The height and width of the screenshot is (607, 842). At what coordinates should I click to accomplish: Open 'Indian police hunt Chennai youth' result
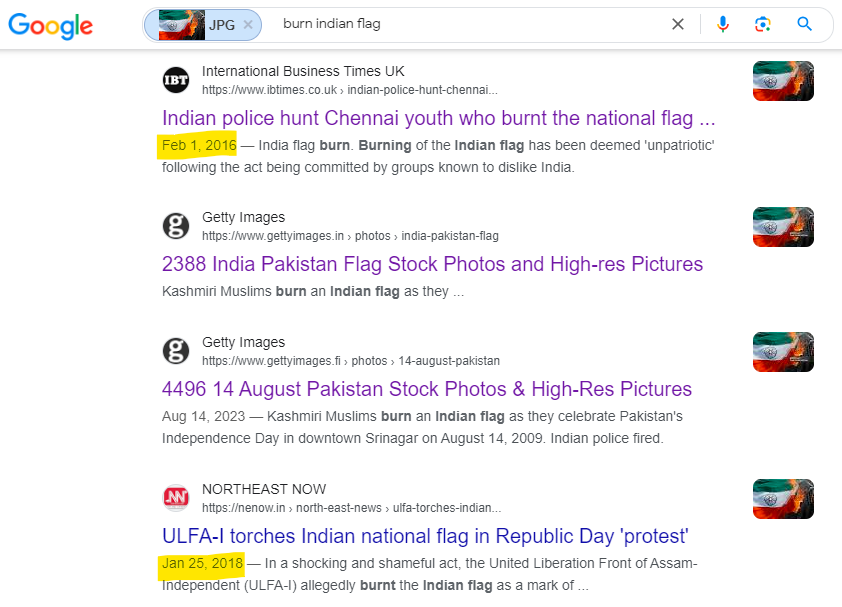[439, 118]
